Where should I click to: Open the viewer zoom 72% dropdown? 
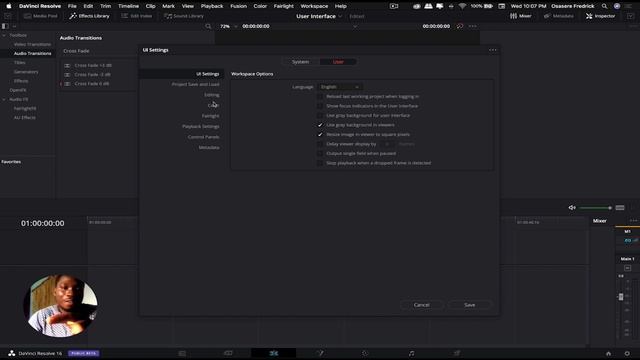click(x=228, y=26)
